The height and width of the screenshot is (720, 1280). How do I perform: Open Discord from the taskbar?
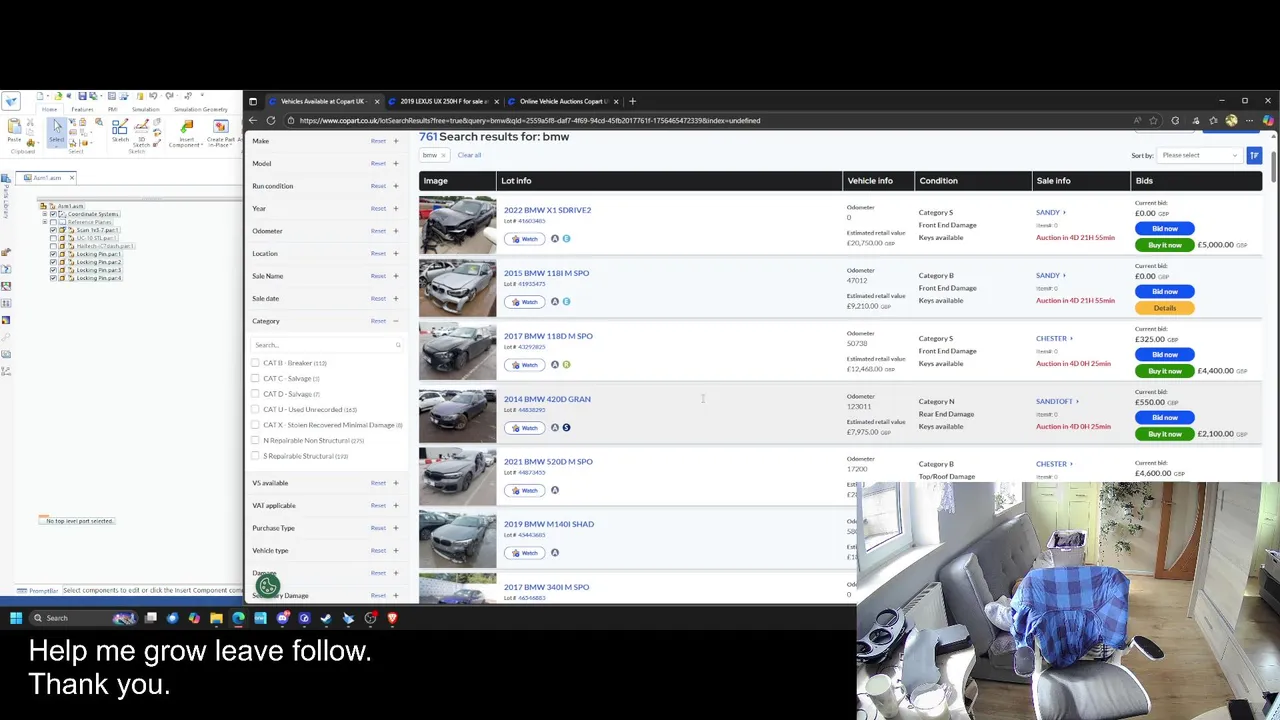tap(282, 618)
